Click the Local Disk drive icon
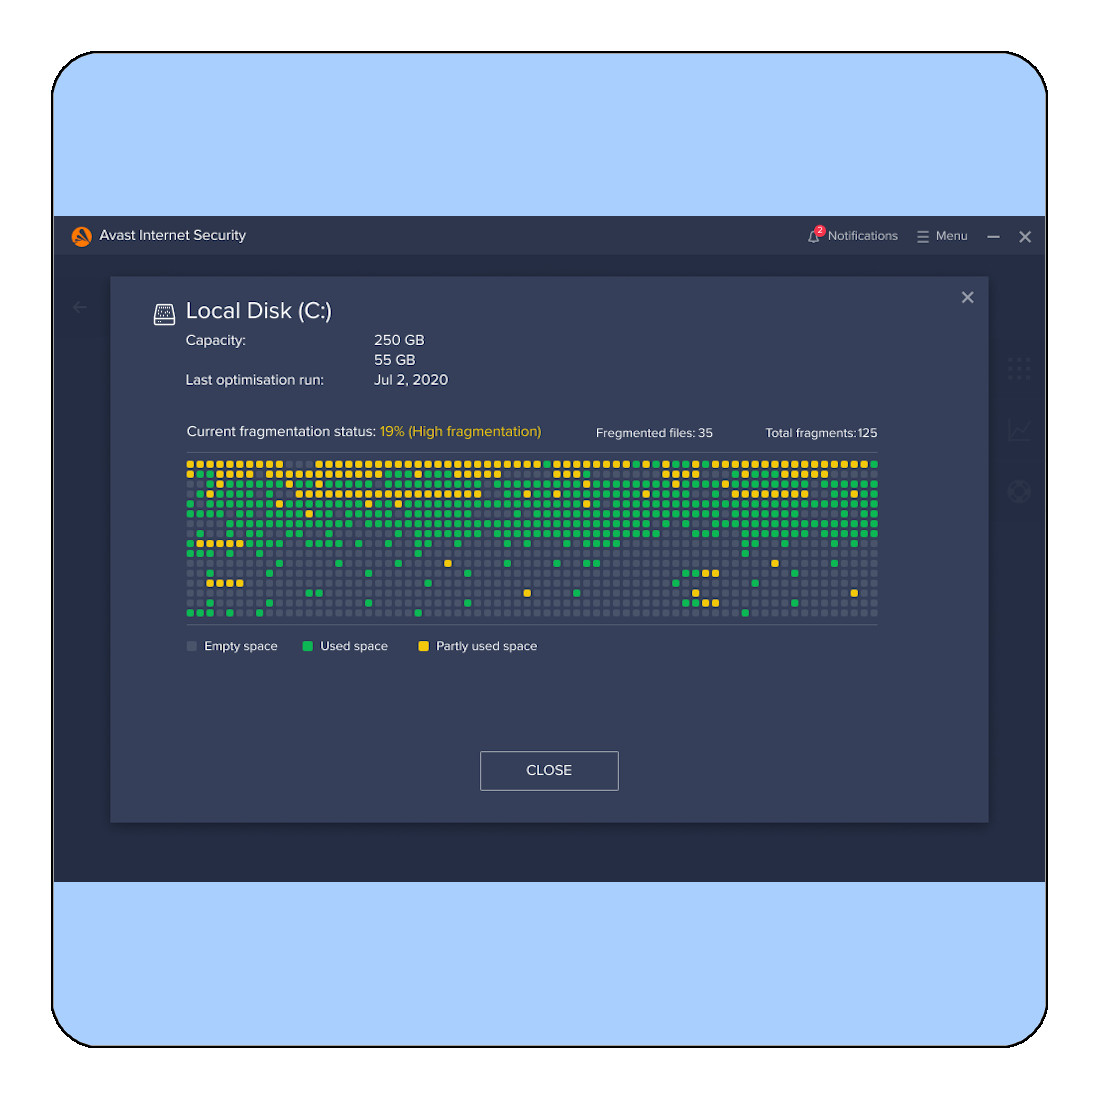Image resolution: width=1099 pixels, height=1099 pixels. point(164,314)
